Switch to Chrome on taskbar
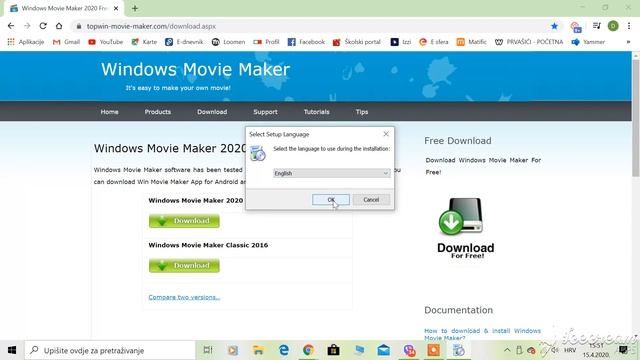This screenshot has width=640, height=360. [x=309, y=350]
